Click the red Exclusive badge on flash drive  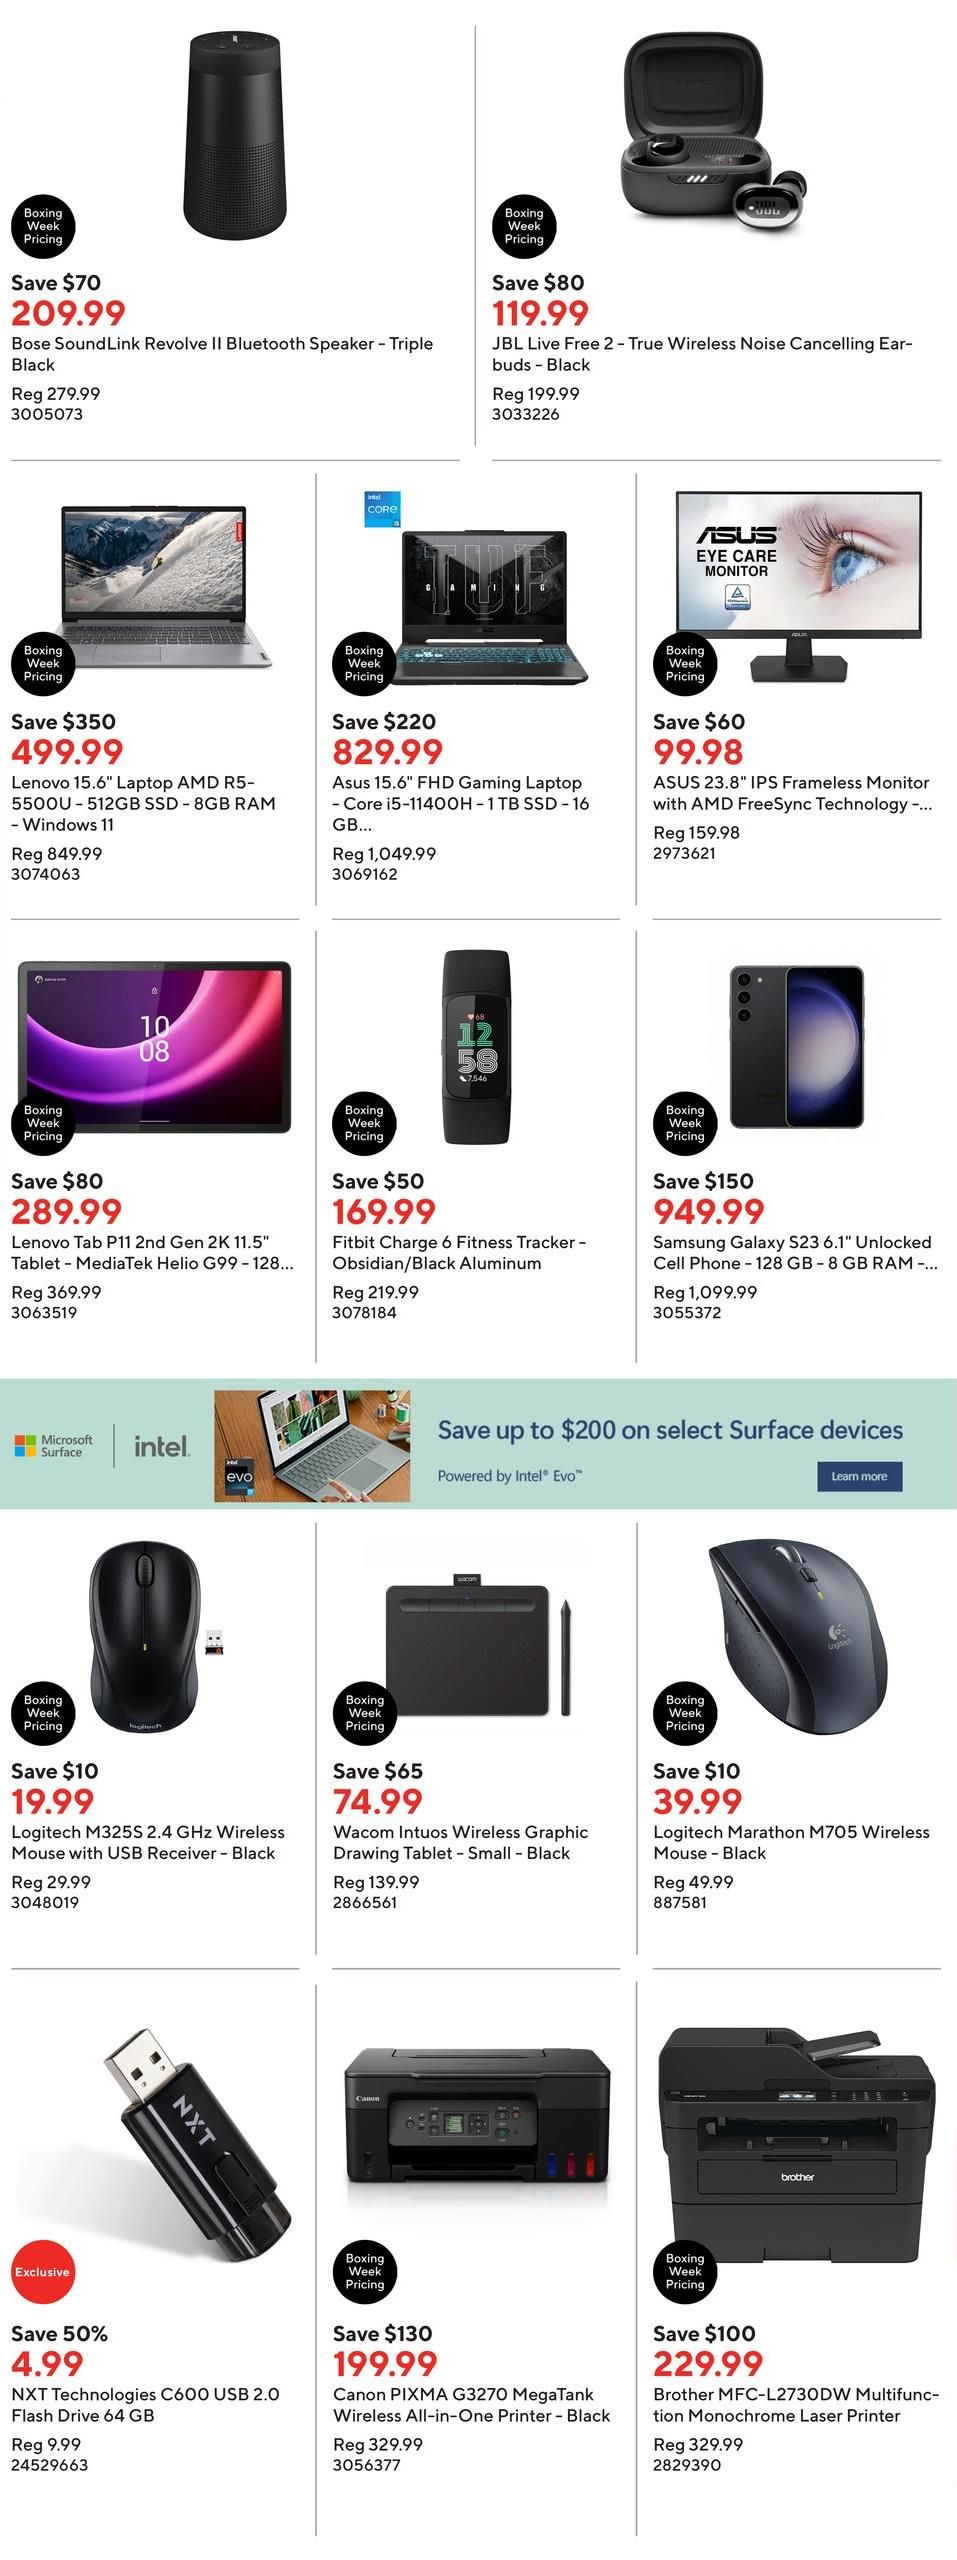pos(42,2272)
